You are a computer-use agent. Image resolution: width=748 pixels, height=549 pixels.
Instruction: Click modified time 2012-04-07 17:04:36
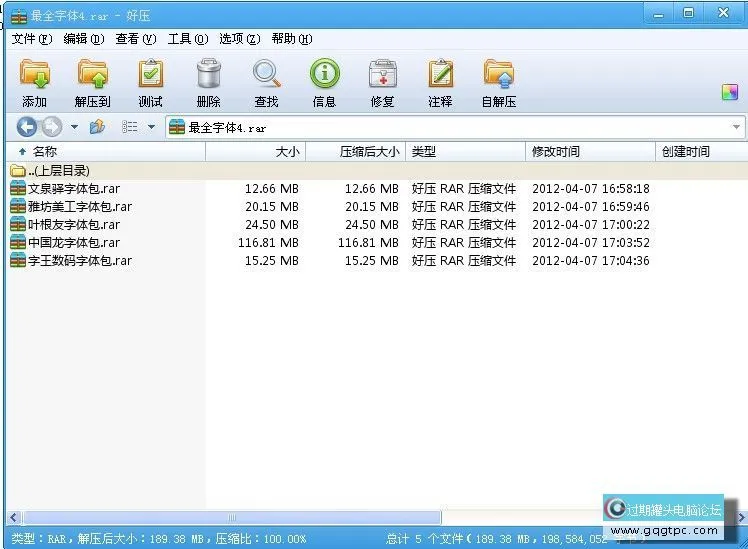591,261
